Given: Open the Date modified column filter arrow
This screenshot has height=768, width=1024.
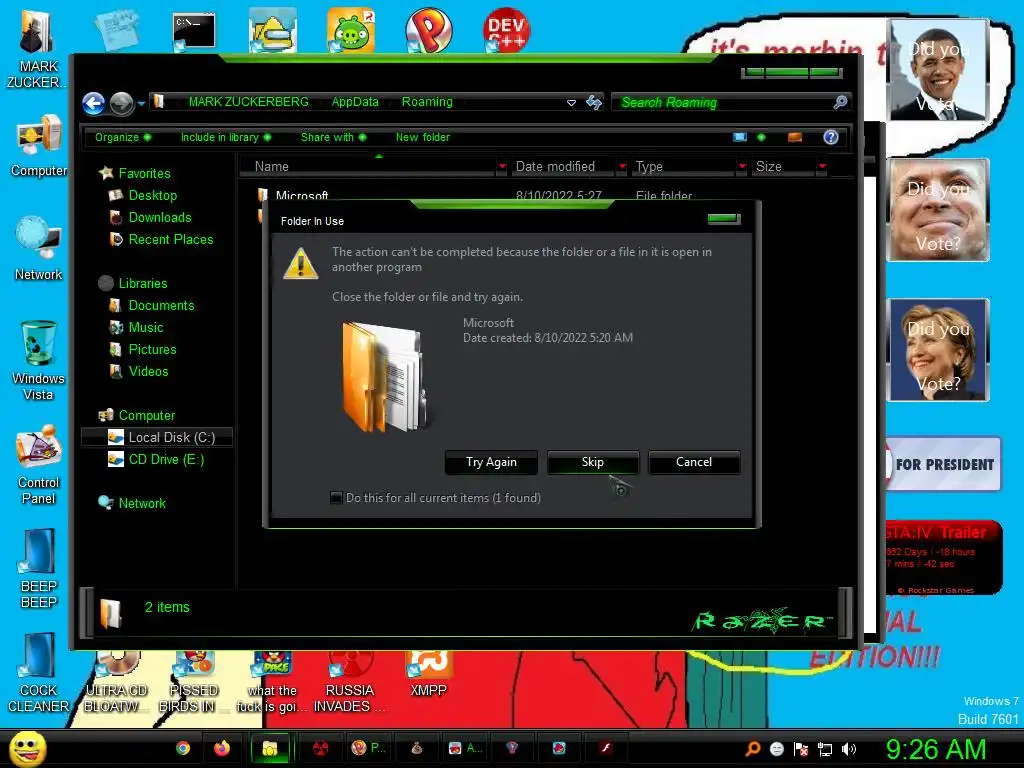Looking at the screenshot, I should pos(622,167).
